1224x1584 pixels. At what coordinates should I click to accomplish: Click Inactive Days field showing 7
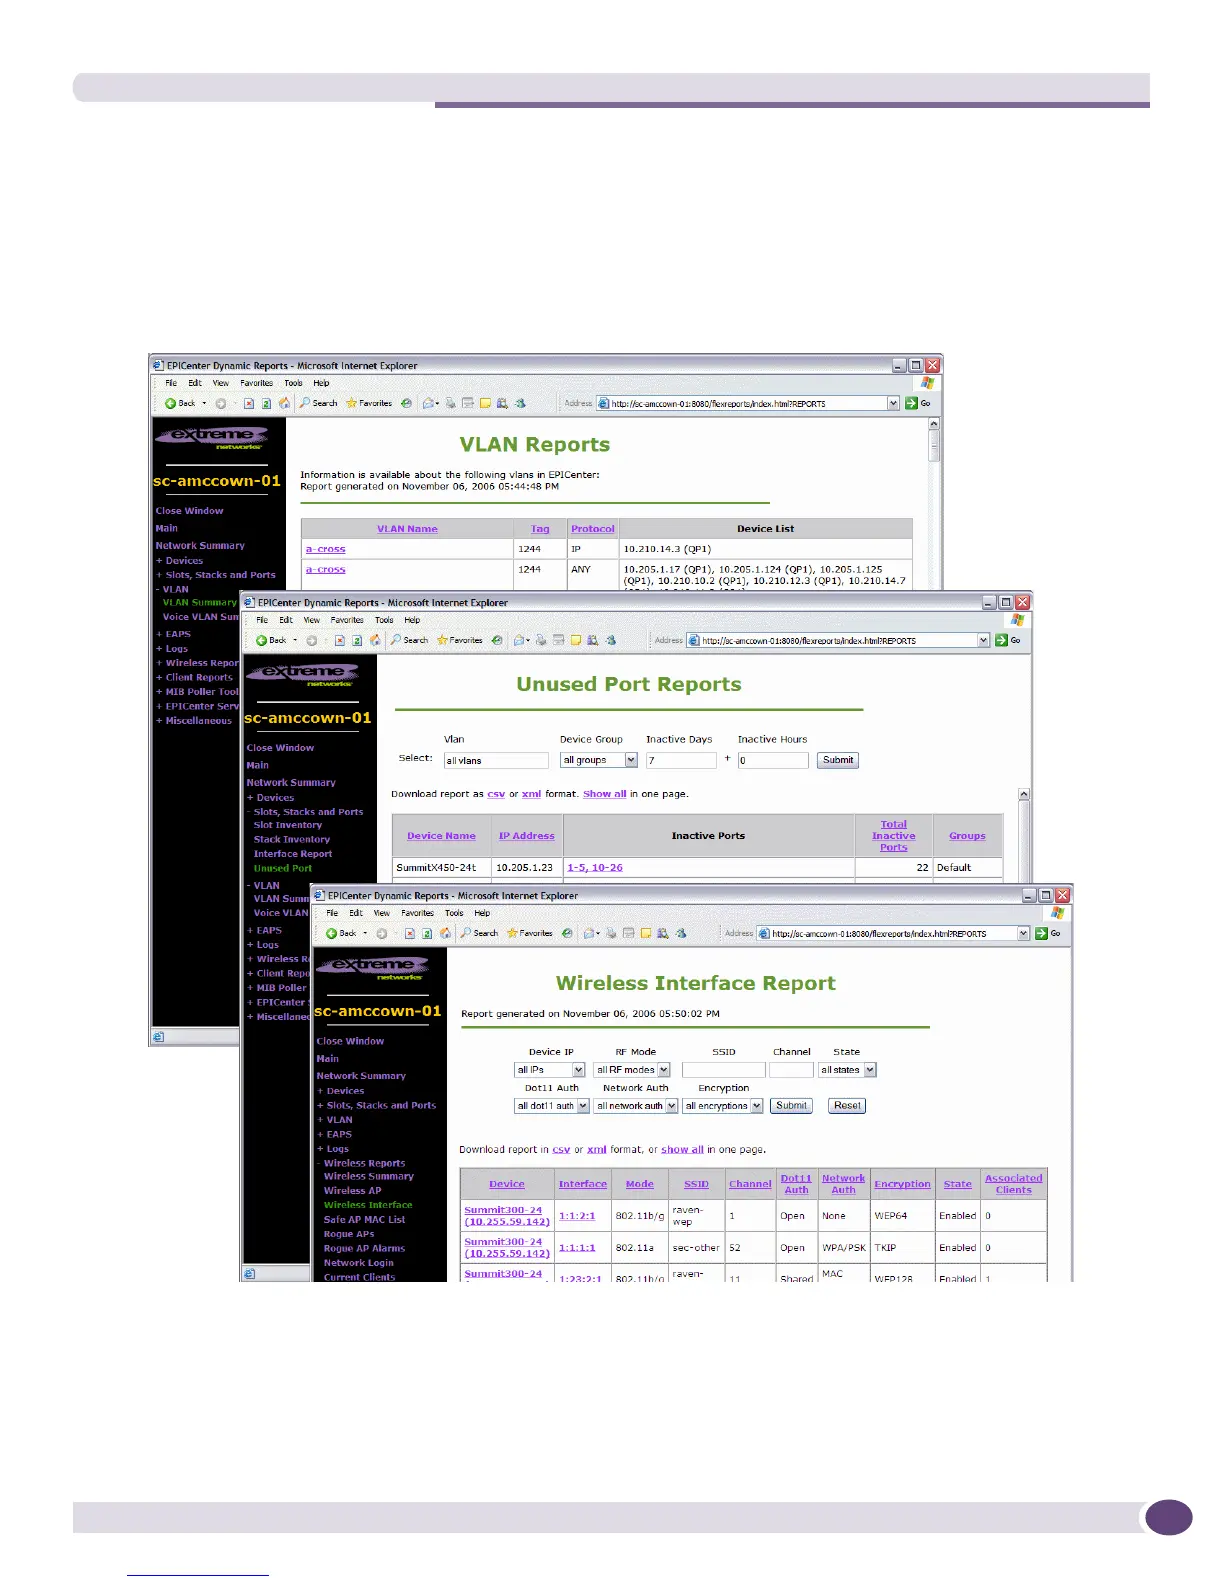(681, 760)
